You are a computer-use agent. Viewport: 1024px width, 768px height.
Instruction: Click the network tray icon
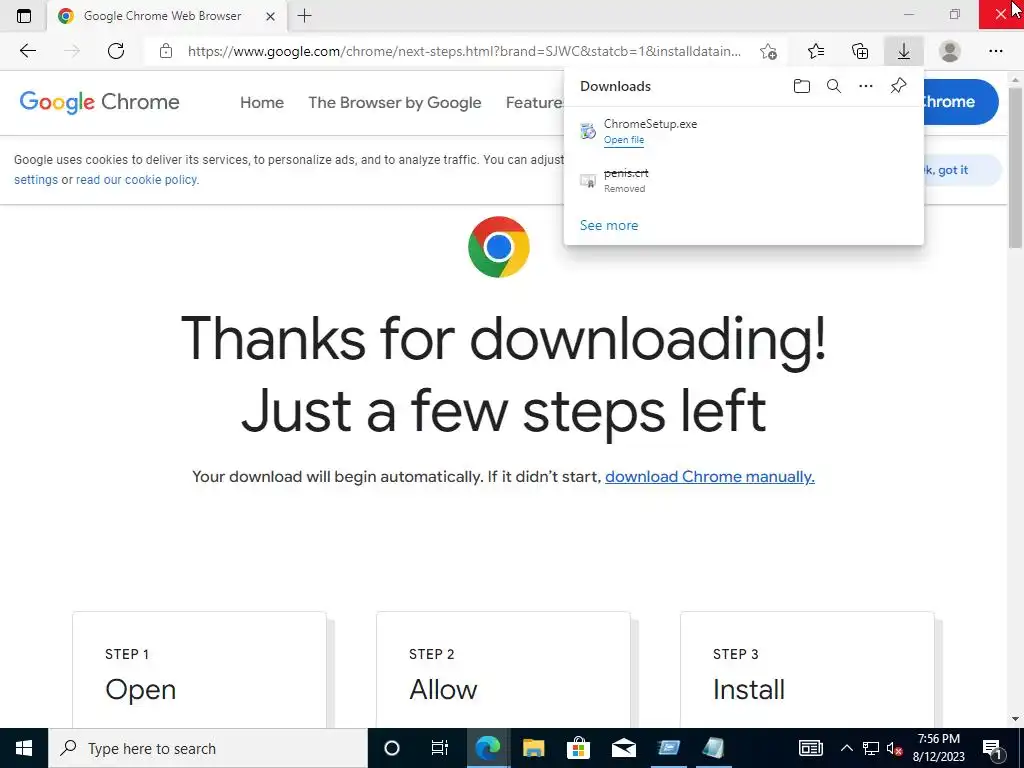871,748
